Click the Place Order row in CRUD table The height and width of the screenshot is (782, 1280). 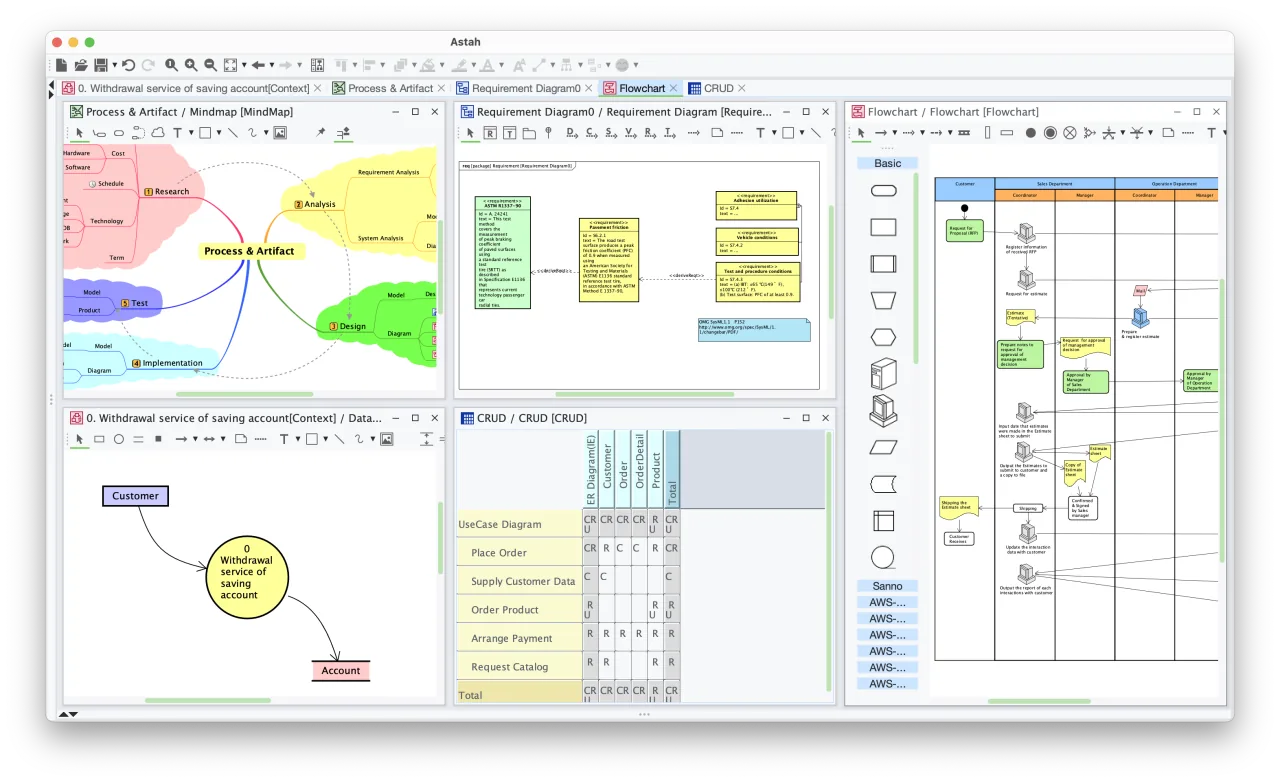click(x=569, y=552)
